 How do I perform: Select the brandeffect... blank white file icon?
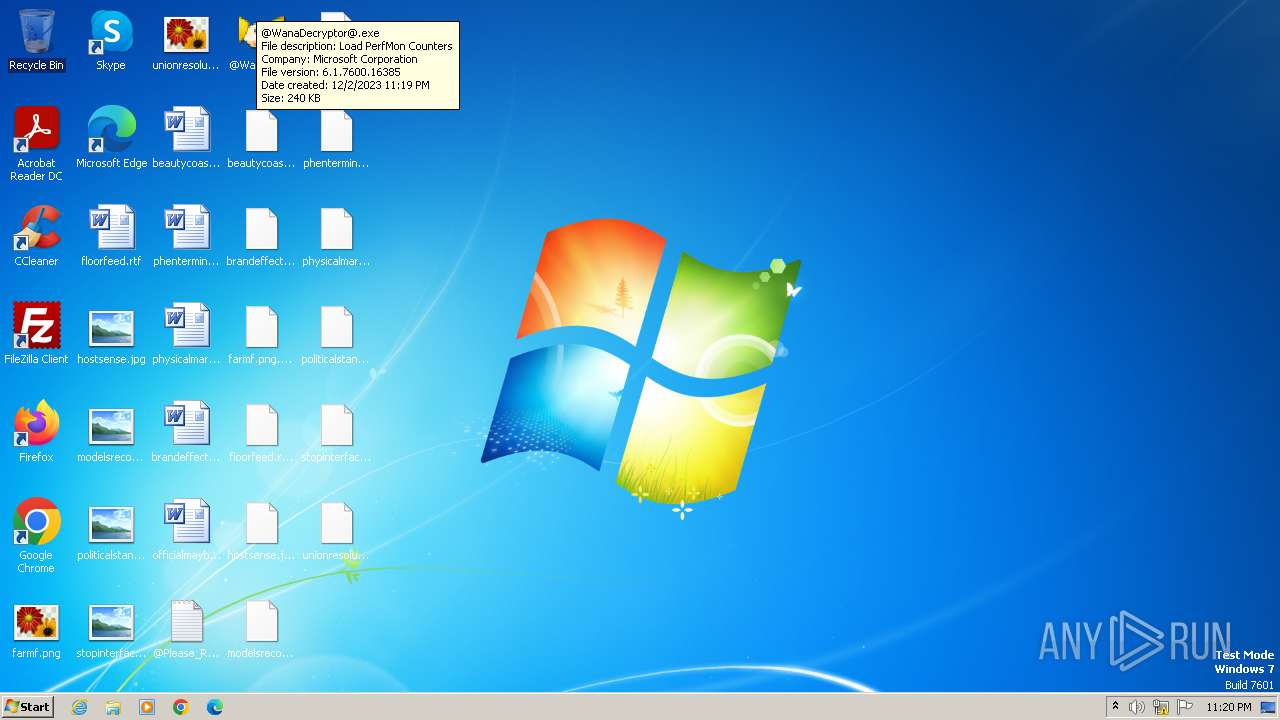pos(261,235)
